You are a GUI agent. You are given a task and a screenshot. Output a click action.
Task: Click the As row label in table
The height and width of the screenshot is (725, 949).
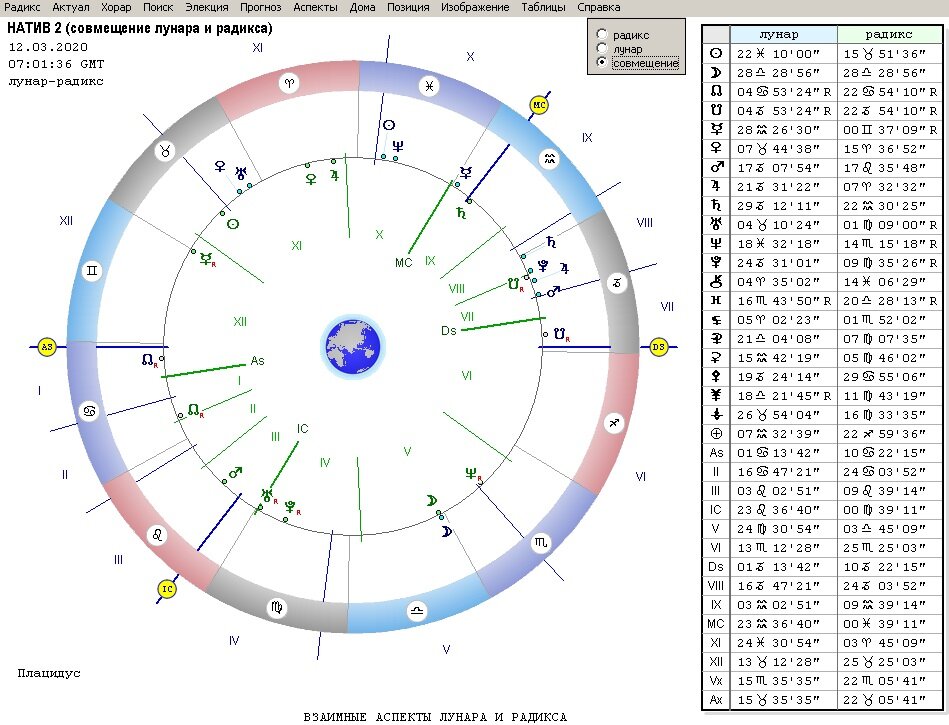tap(716, 453)
